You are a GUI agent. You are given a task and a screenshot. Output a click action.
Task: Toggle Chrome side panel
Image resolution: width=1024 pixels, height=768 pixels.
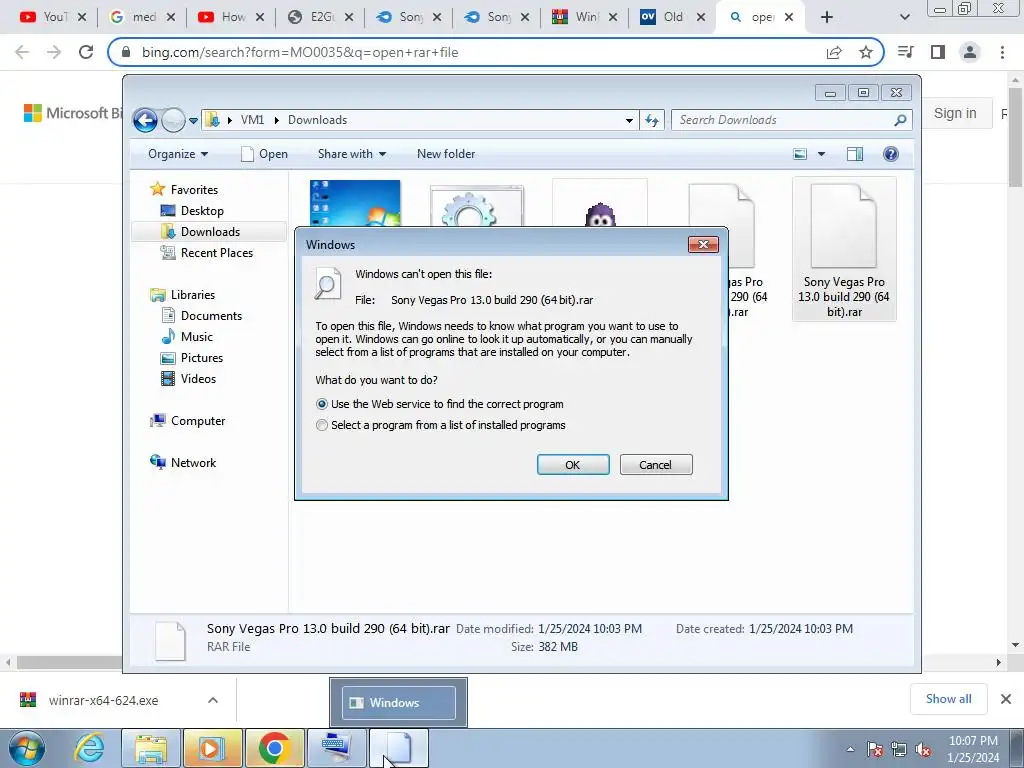point(938,52)
